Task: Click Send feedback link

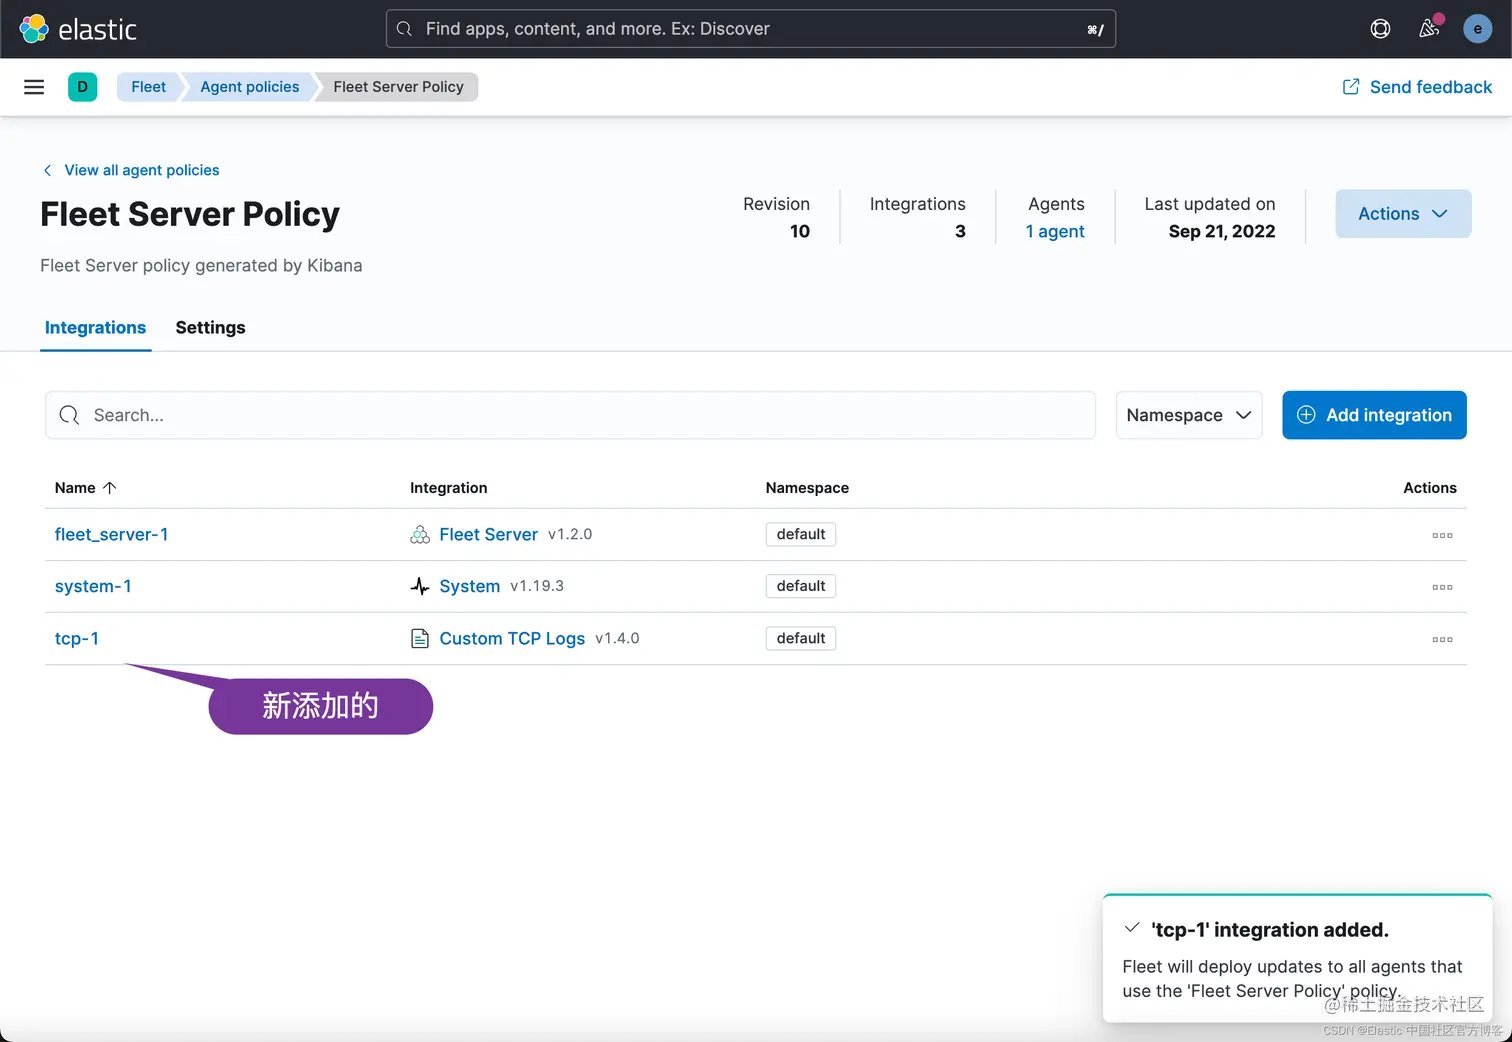Action: coord(1417,87)
